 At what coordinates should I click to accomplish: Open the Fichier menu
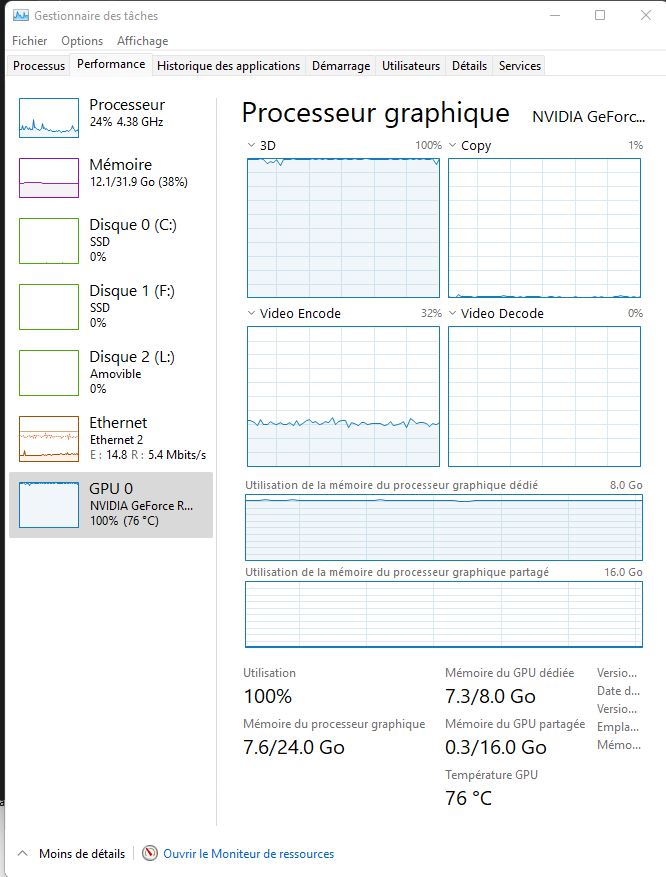pyautogui.click(x=30, y=41)
